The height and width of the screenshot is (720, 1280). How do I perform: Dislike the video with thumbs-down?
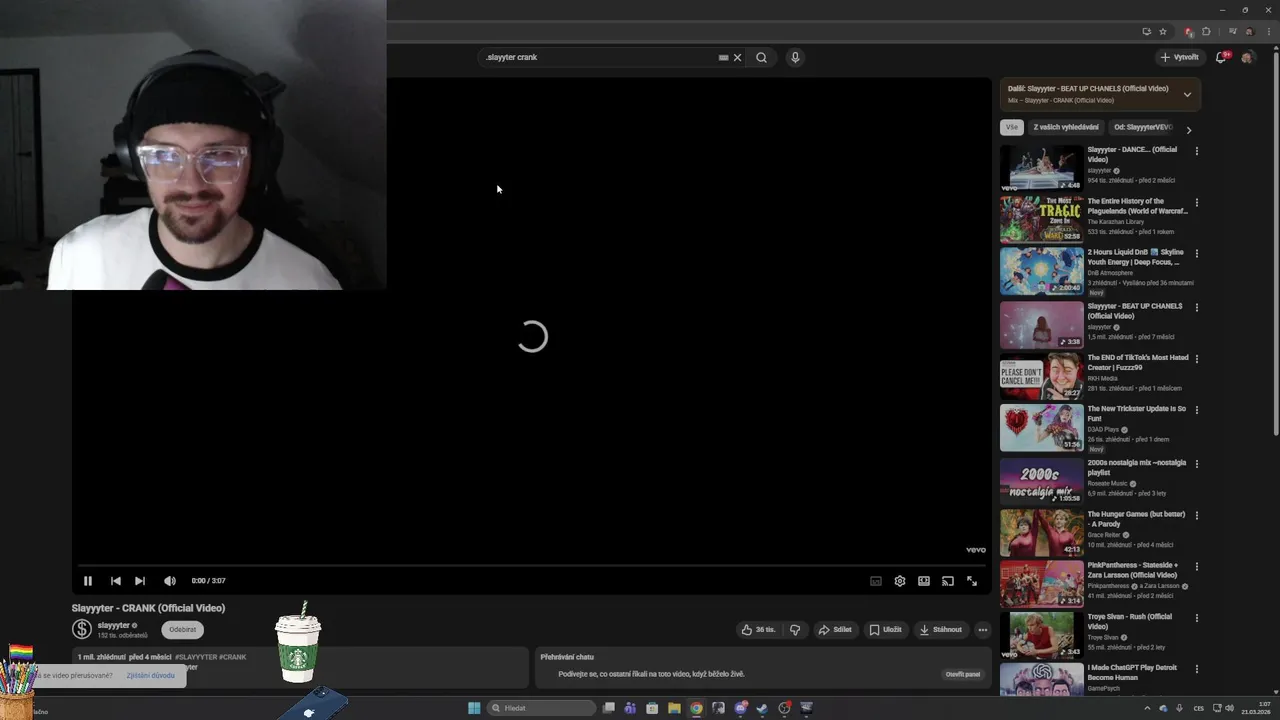tap(795, 630)
